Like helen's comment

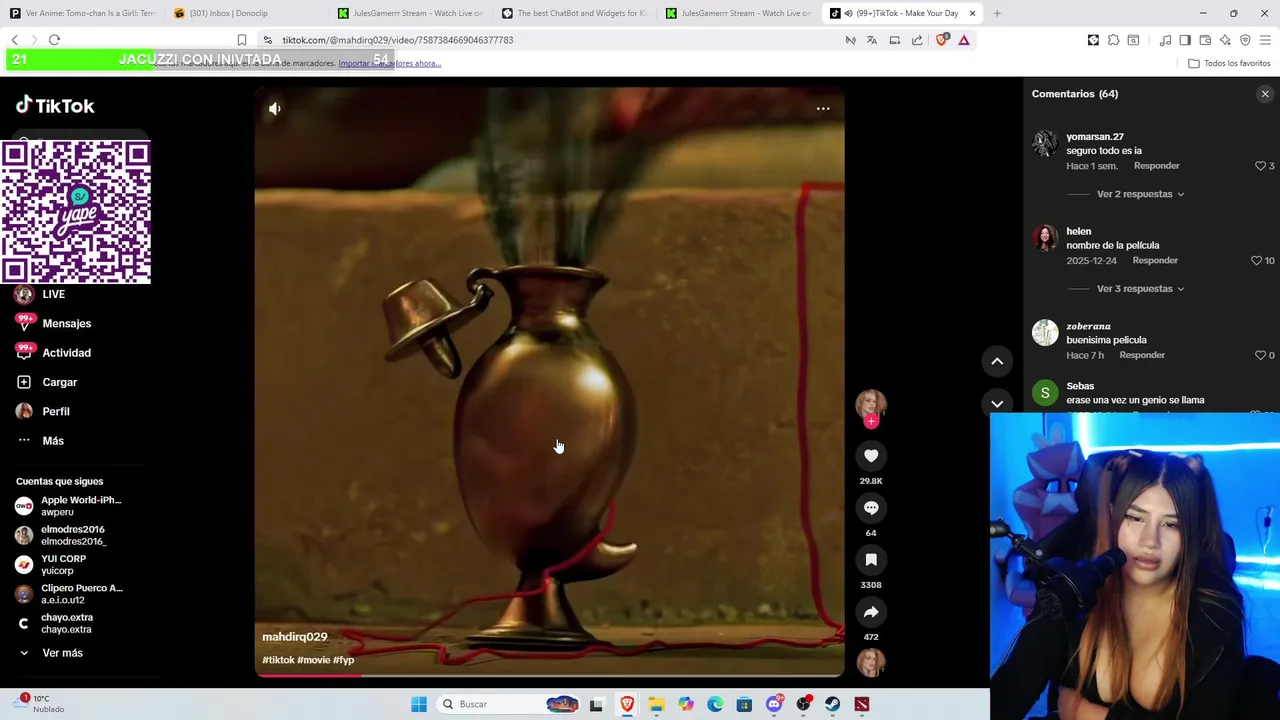click(1256, 261)
